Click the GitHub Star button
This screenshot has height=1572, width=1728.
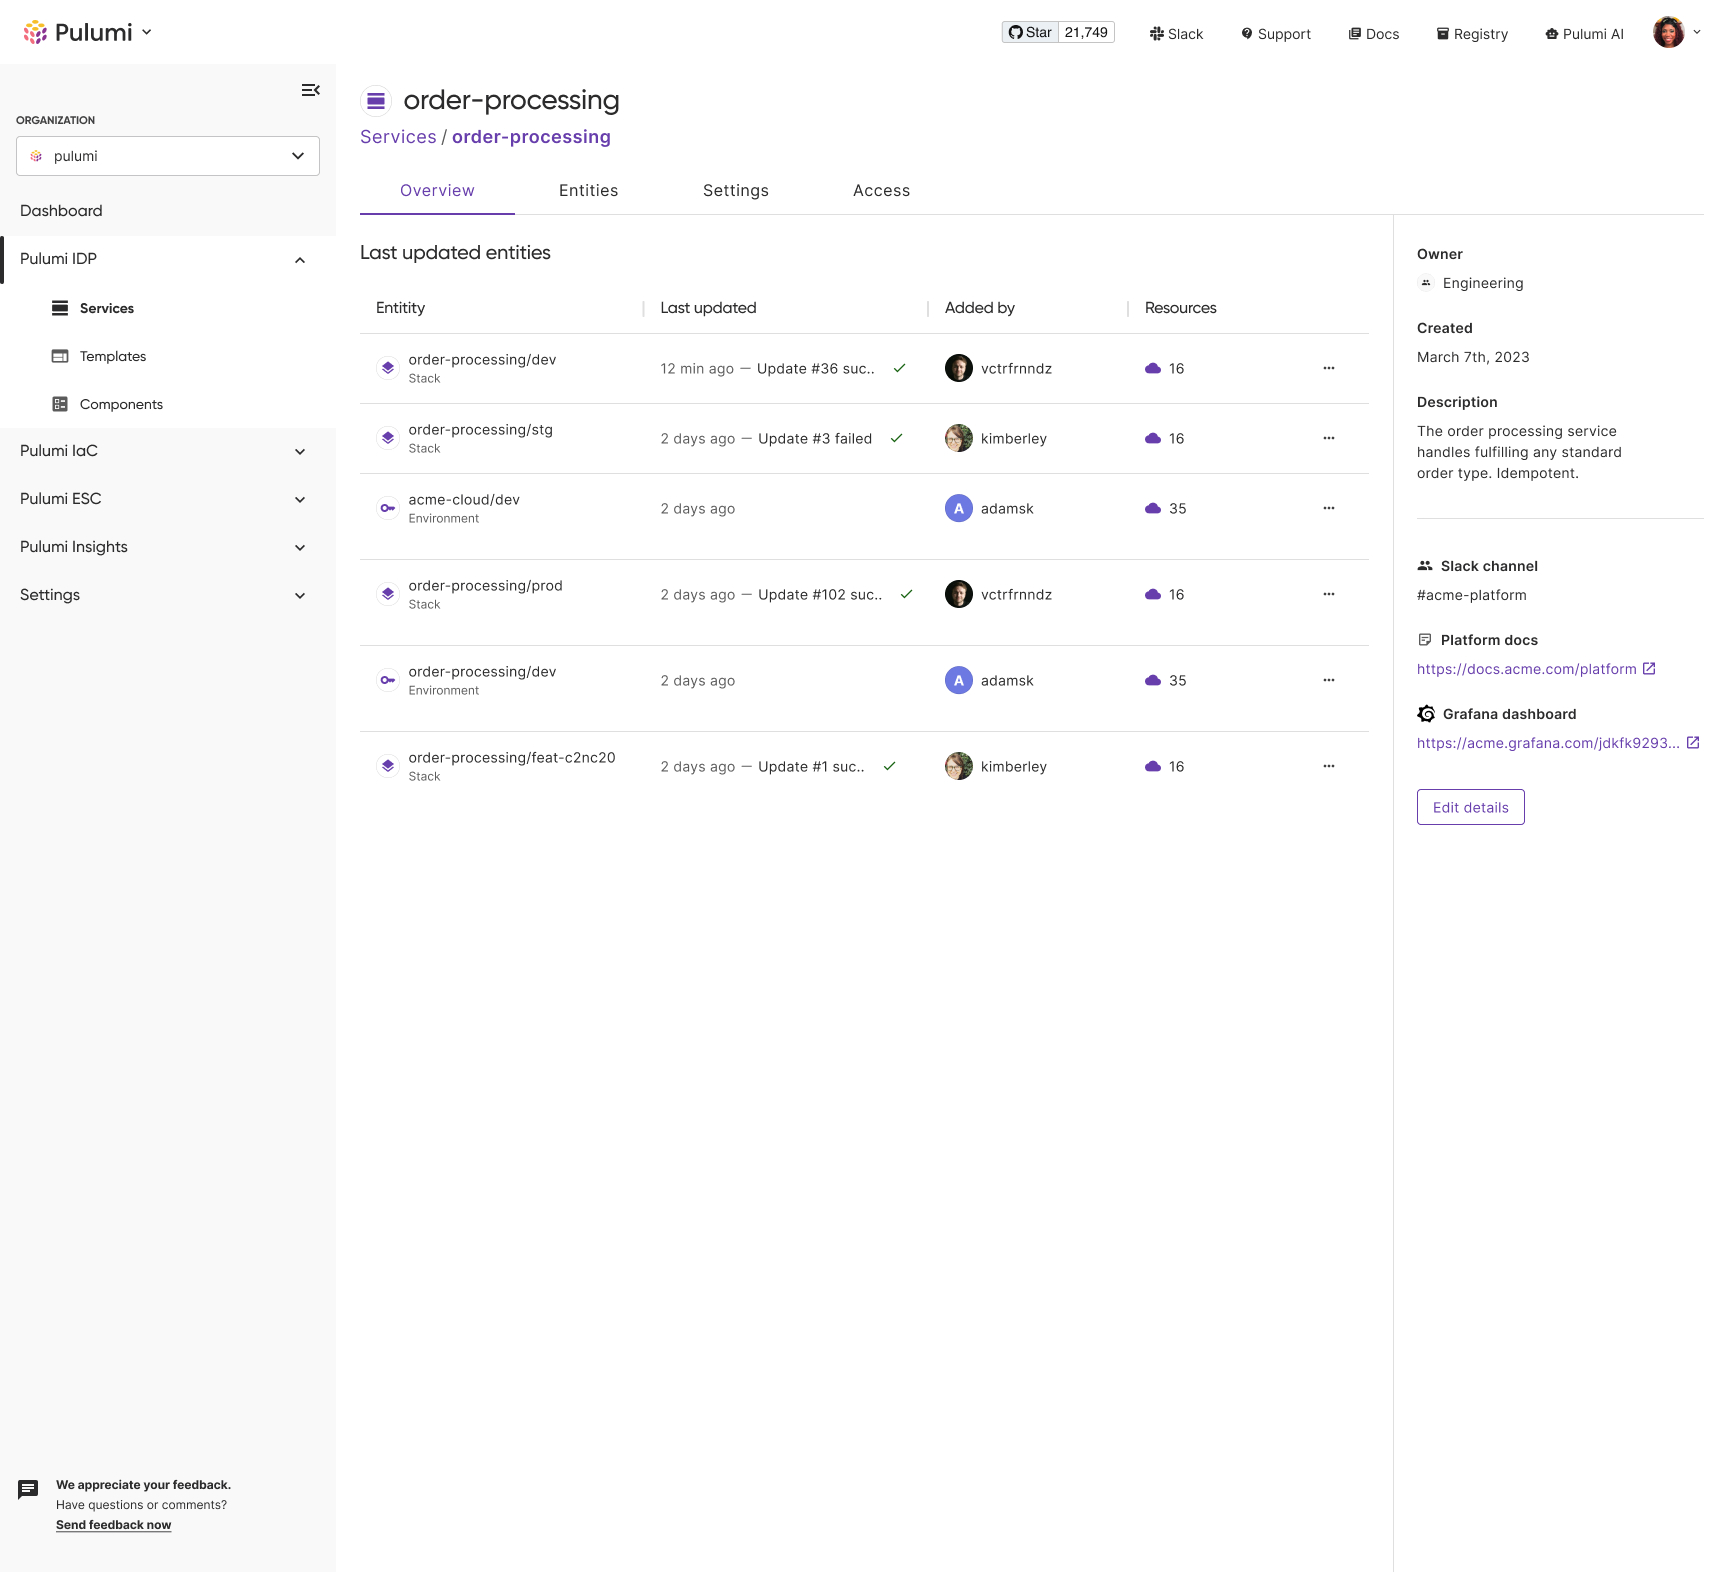(1030, 32)
